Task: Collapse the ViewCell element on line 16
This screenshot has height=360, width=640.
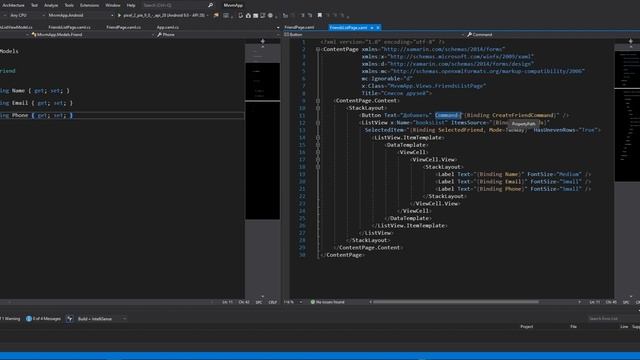Action: click(318, 152)
